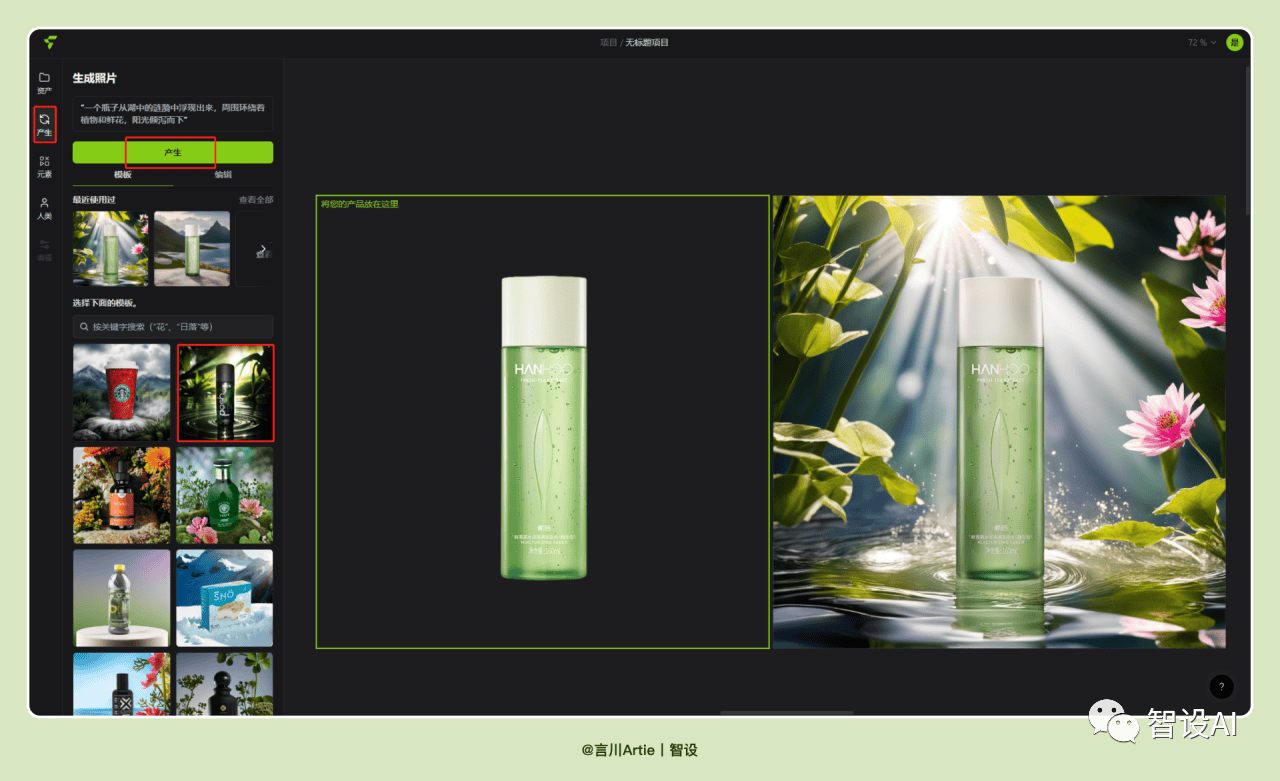Select the Starbucks cup template thumbnail

coord(121,392)
